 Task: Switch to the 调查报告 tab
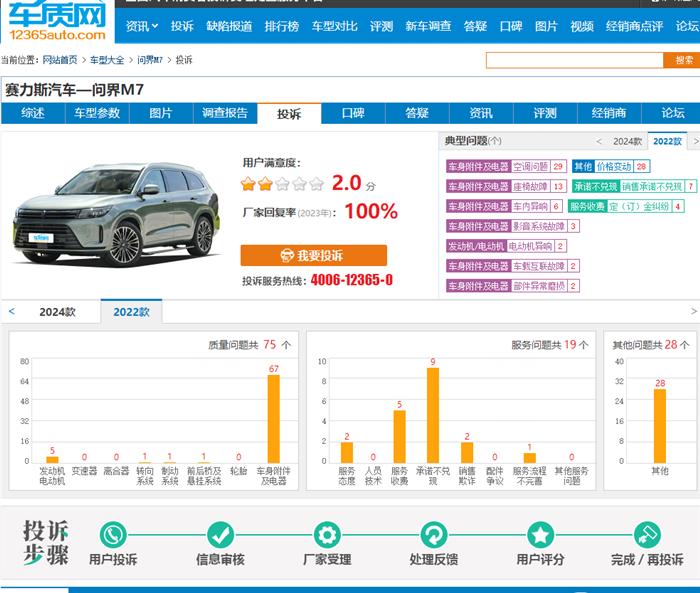click(x=225, y=113)
